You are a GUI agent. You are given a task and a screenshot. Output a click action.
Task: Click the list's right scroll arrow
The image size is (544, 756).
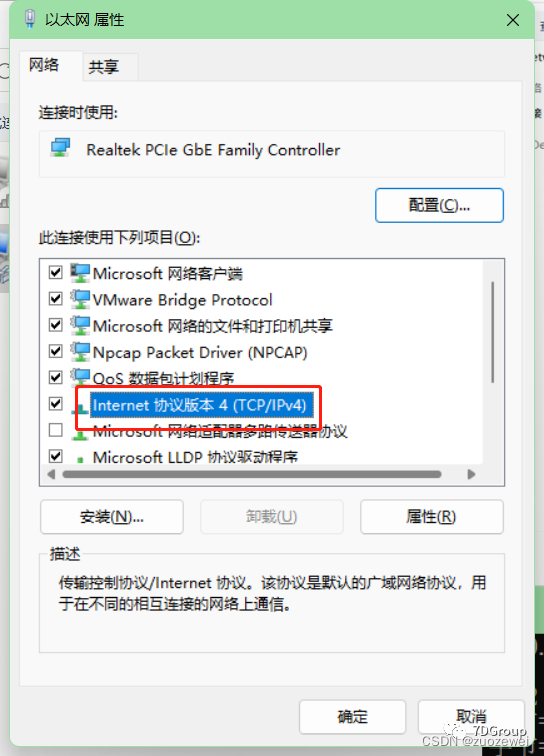471,474
